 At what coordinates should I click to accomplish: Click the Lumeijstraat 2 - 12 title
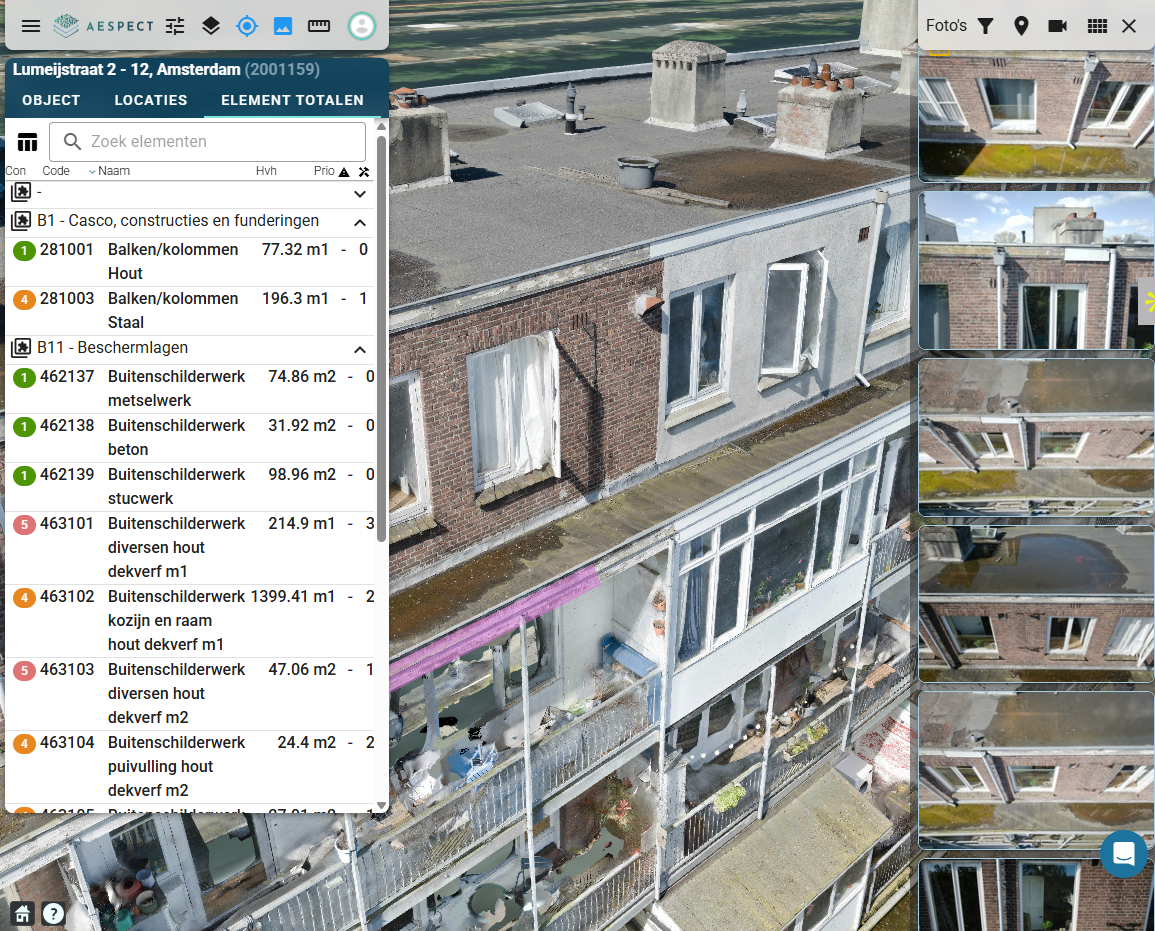(x=127, y=69)
